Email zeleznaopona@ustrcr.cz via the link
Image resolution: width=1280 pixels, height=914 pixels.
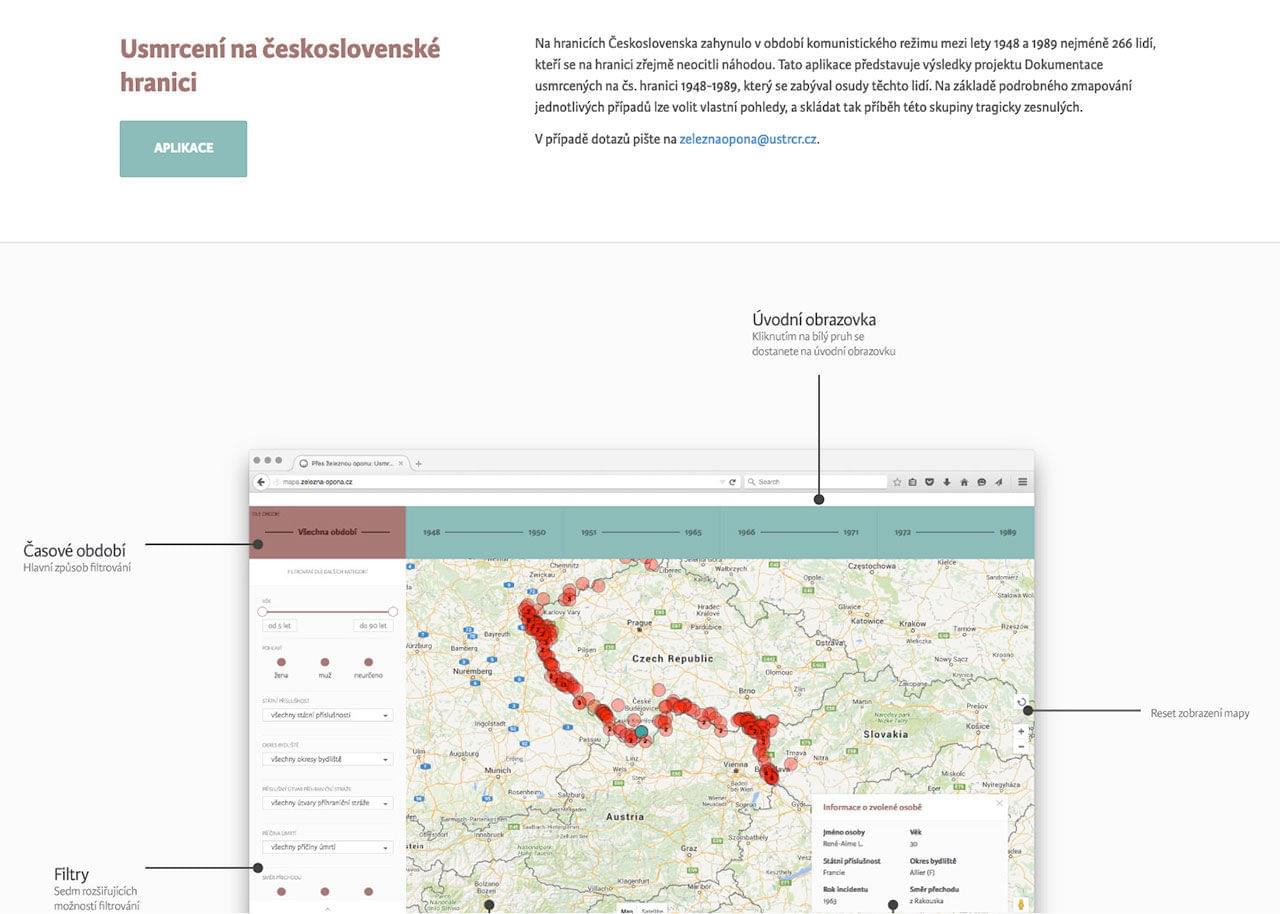point(748,139)
